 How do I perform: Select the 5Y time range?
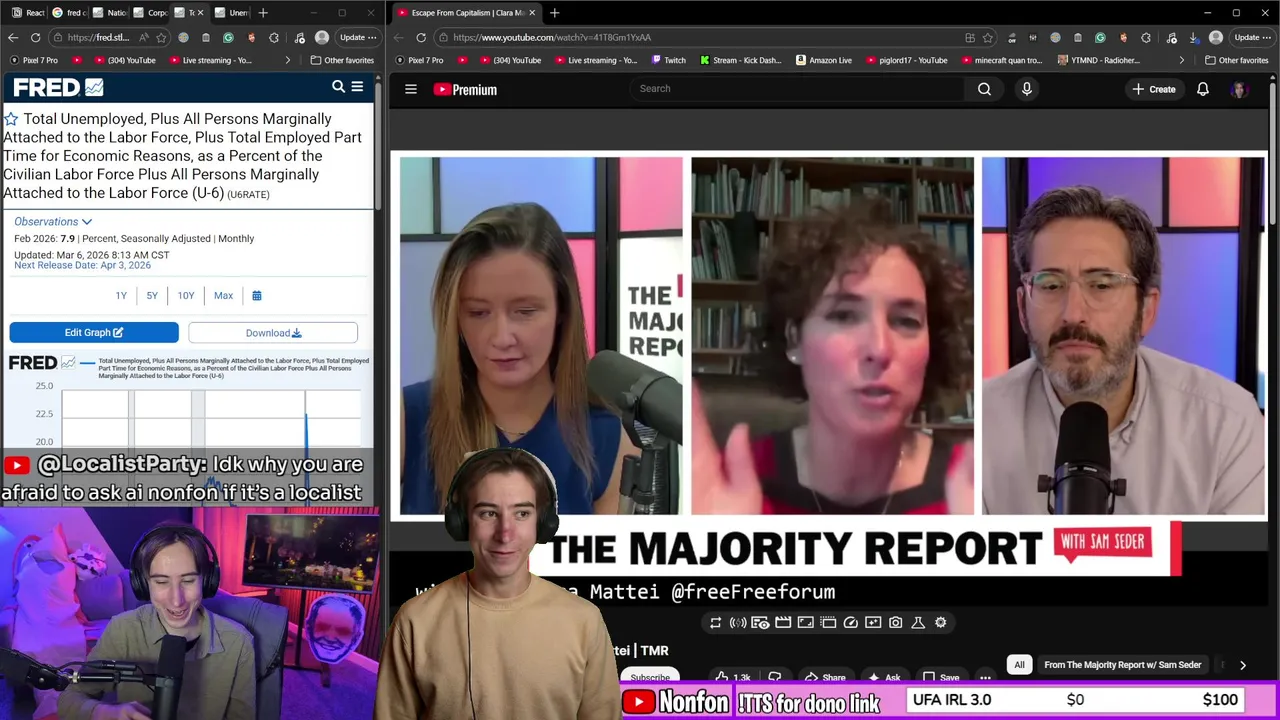click(x=152, y=295)
